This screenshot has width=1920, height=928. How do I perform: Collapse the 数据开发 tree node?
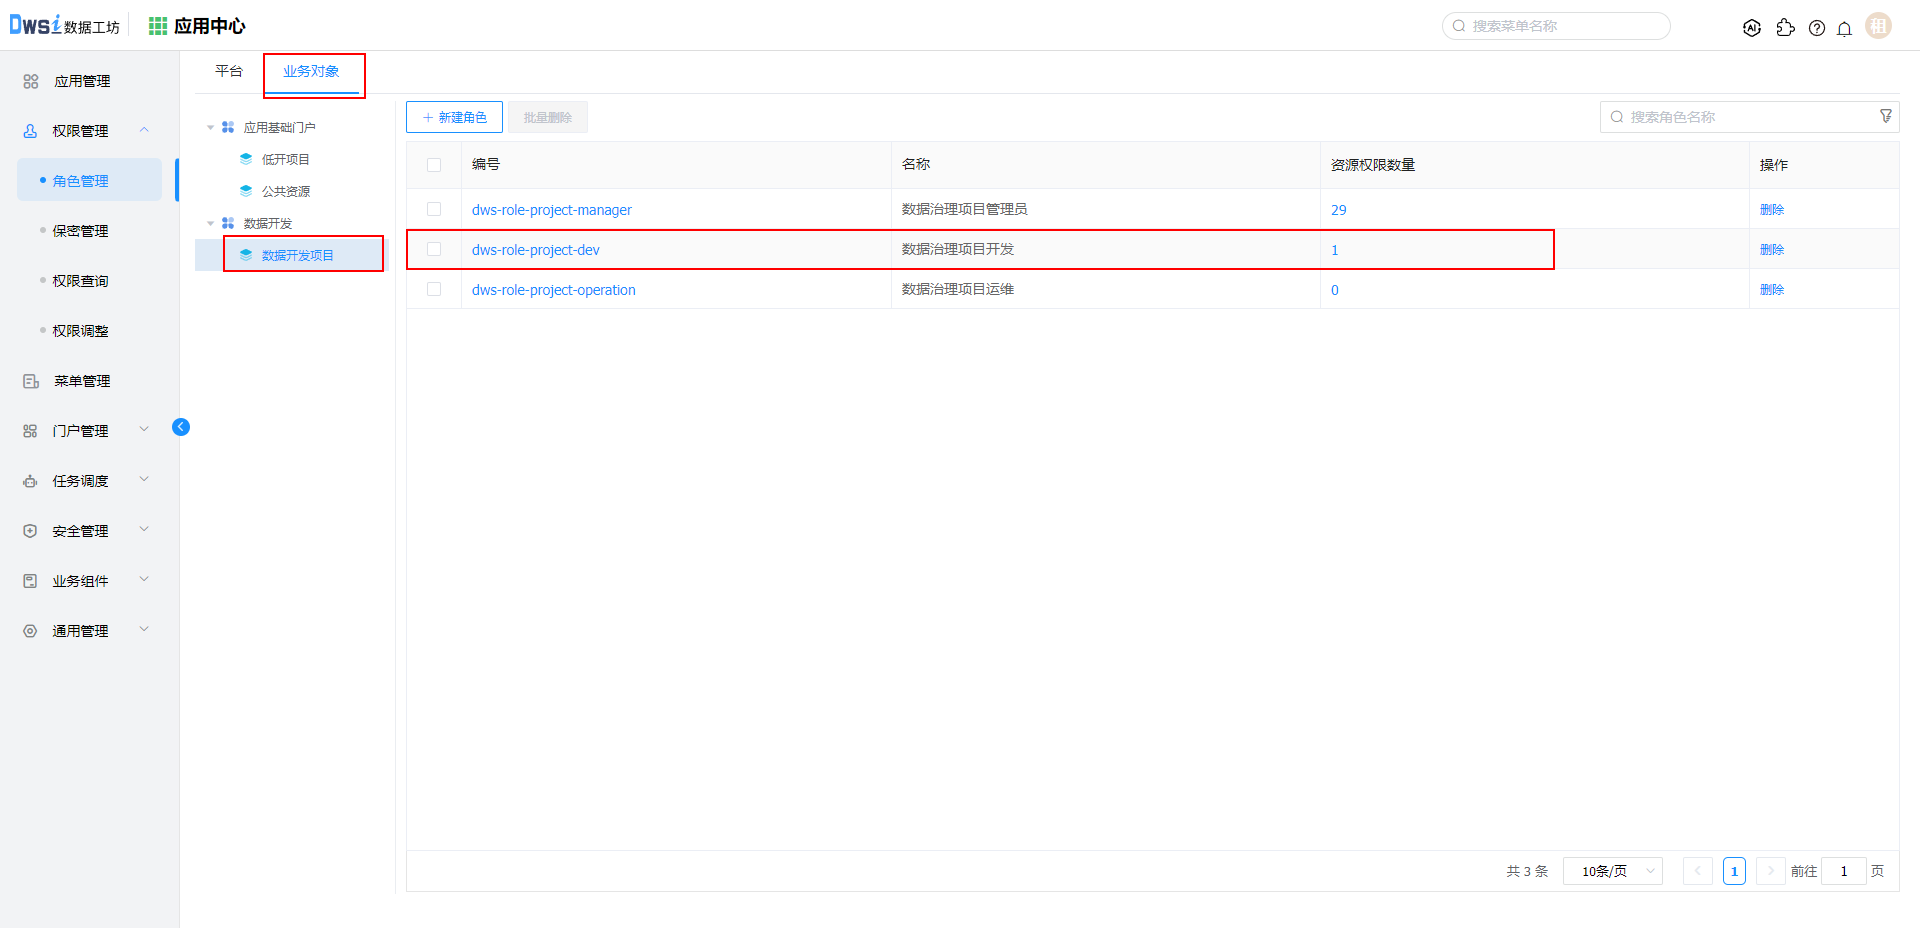211,223
